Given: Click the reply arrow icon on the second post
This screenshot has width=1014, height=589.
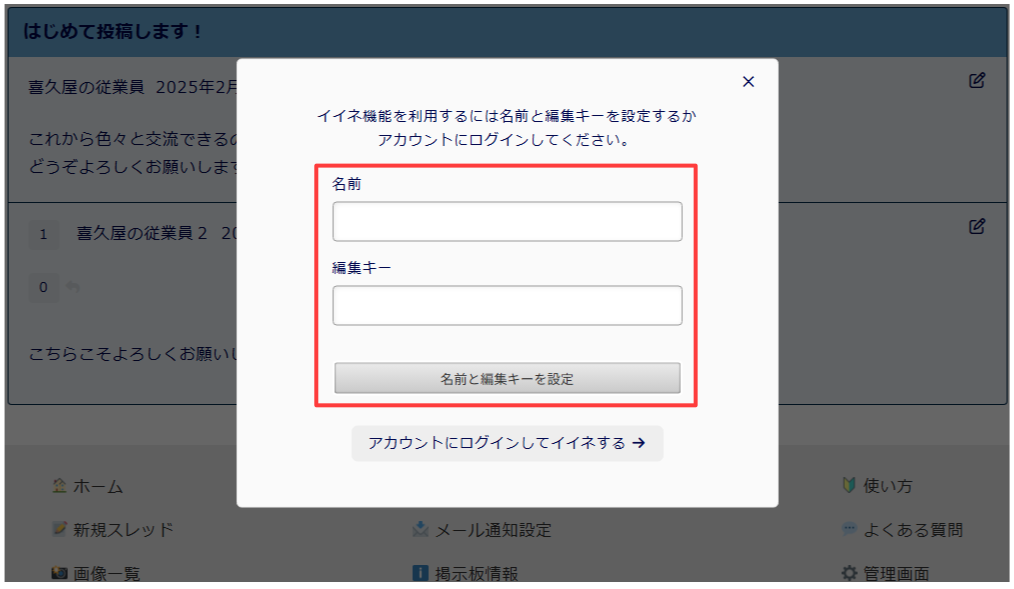Looking at the screenshot, I should 75,287.
